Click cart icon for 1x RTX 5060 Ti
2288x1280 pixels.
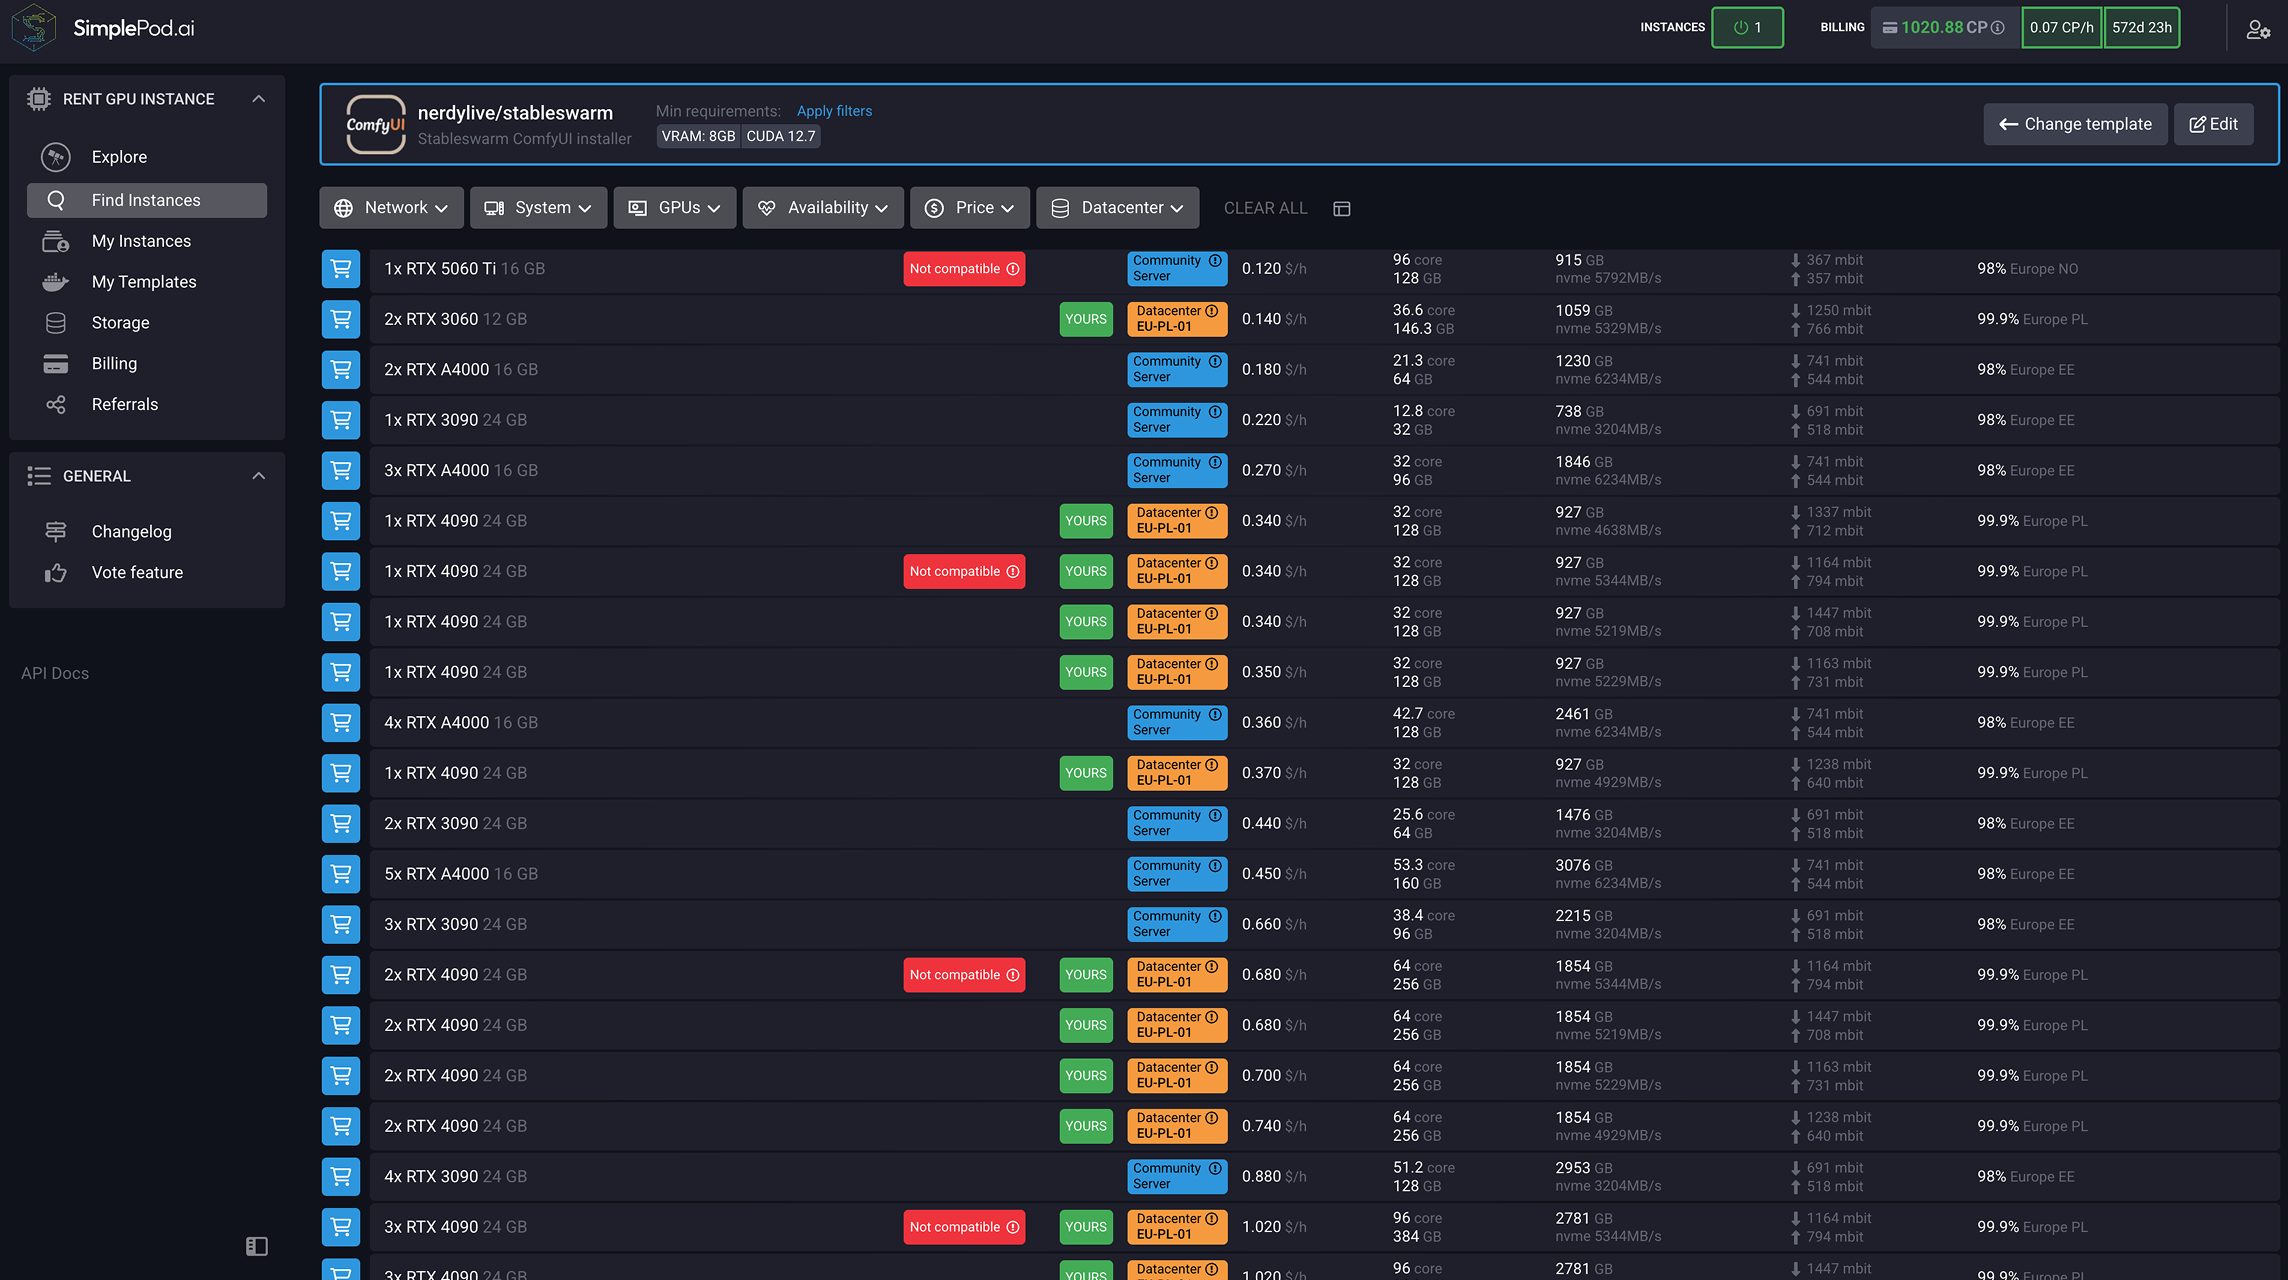341,269
